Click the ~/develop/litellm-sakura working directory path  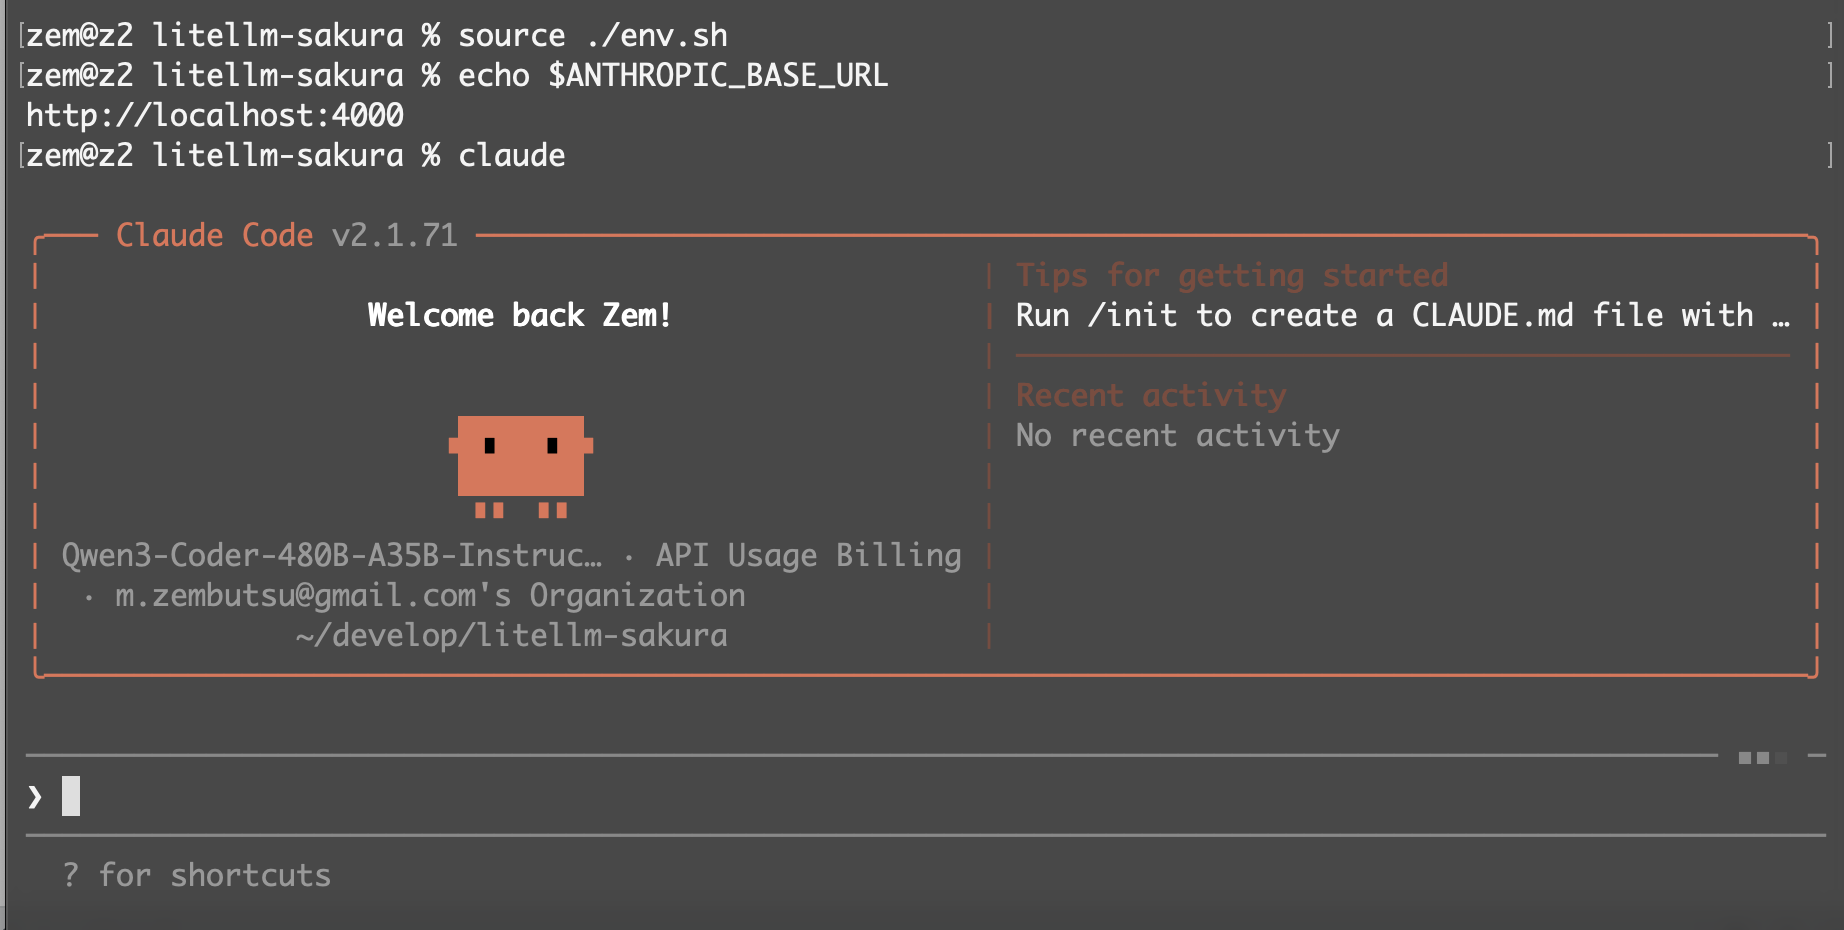tap(511, 636)
